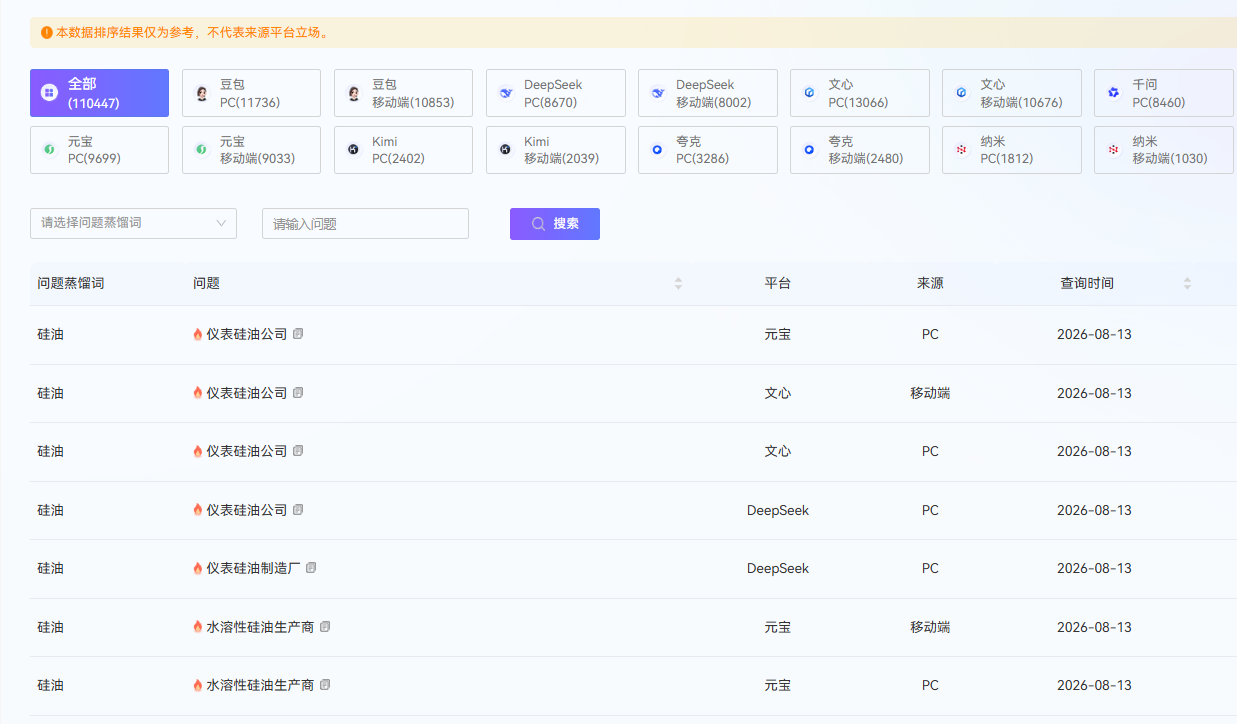Click the 硅油 cell in the 仪表硅油制造厂 row
Image resolution: width=1237 pixels, height=724 pixels.
(x=50, y=568)
